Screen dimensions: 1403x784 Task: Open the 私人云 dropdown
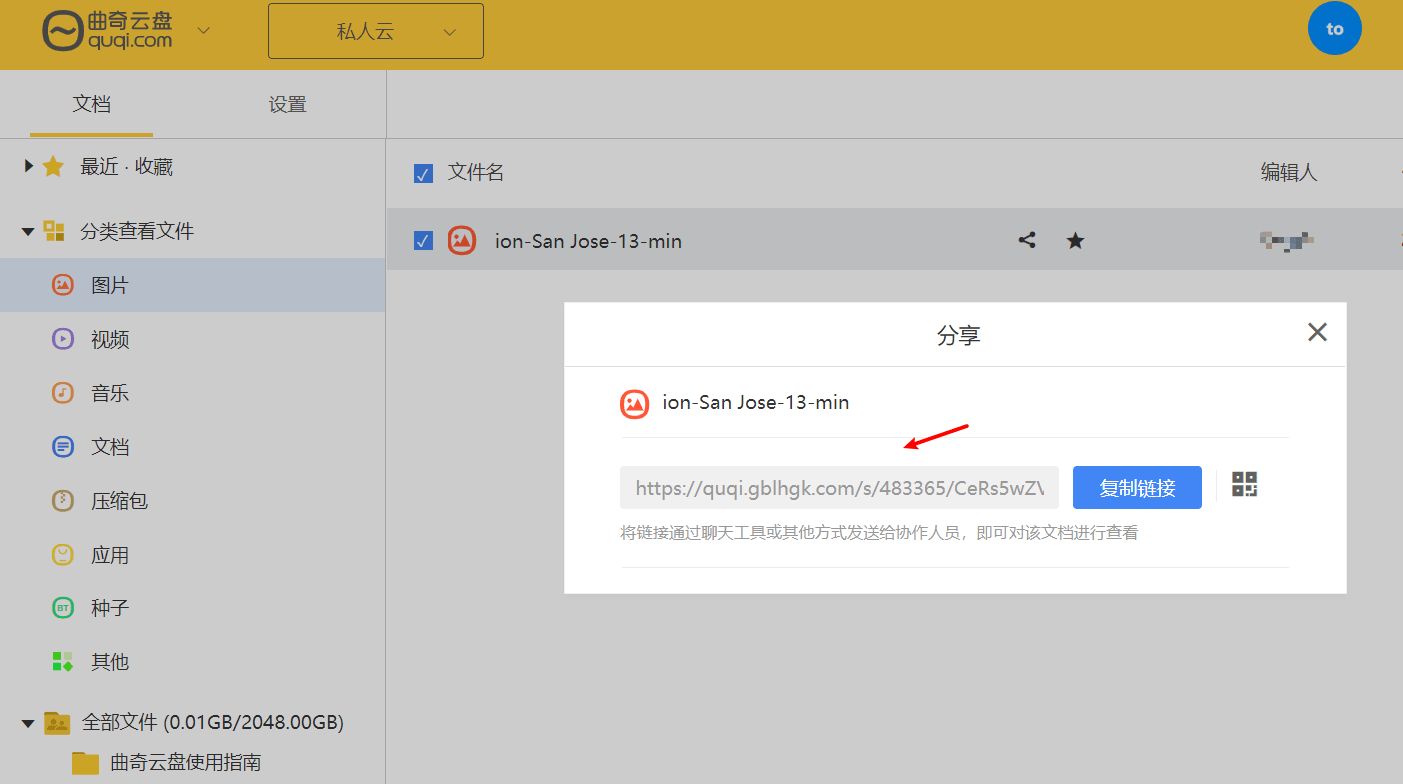(376, 31)
